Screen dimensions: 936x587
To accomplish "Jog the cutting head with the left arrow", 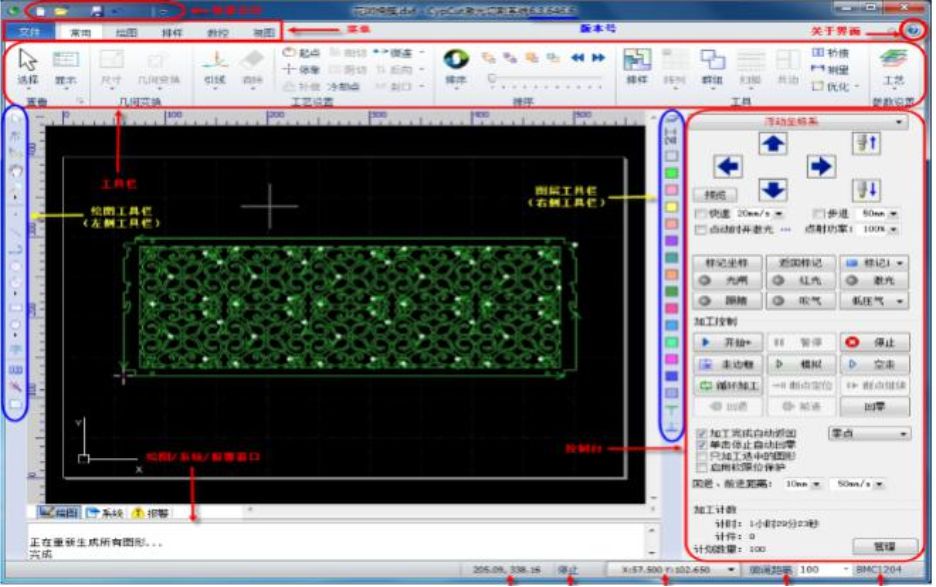I will click(728, 167).
